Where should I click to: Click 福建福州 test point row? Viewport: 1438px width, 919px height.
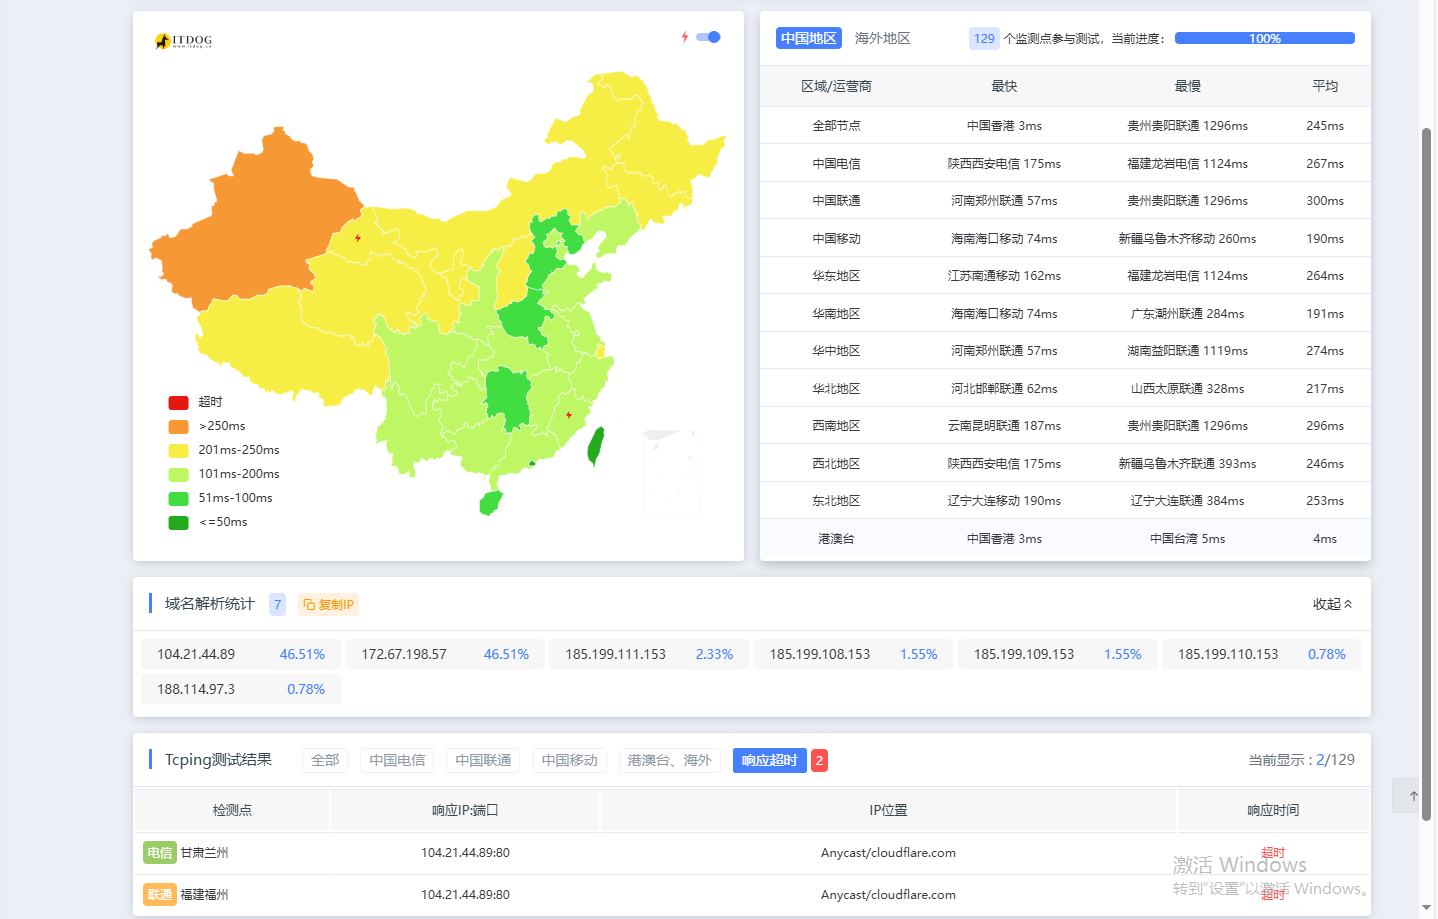coord(752,895)
